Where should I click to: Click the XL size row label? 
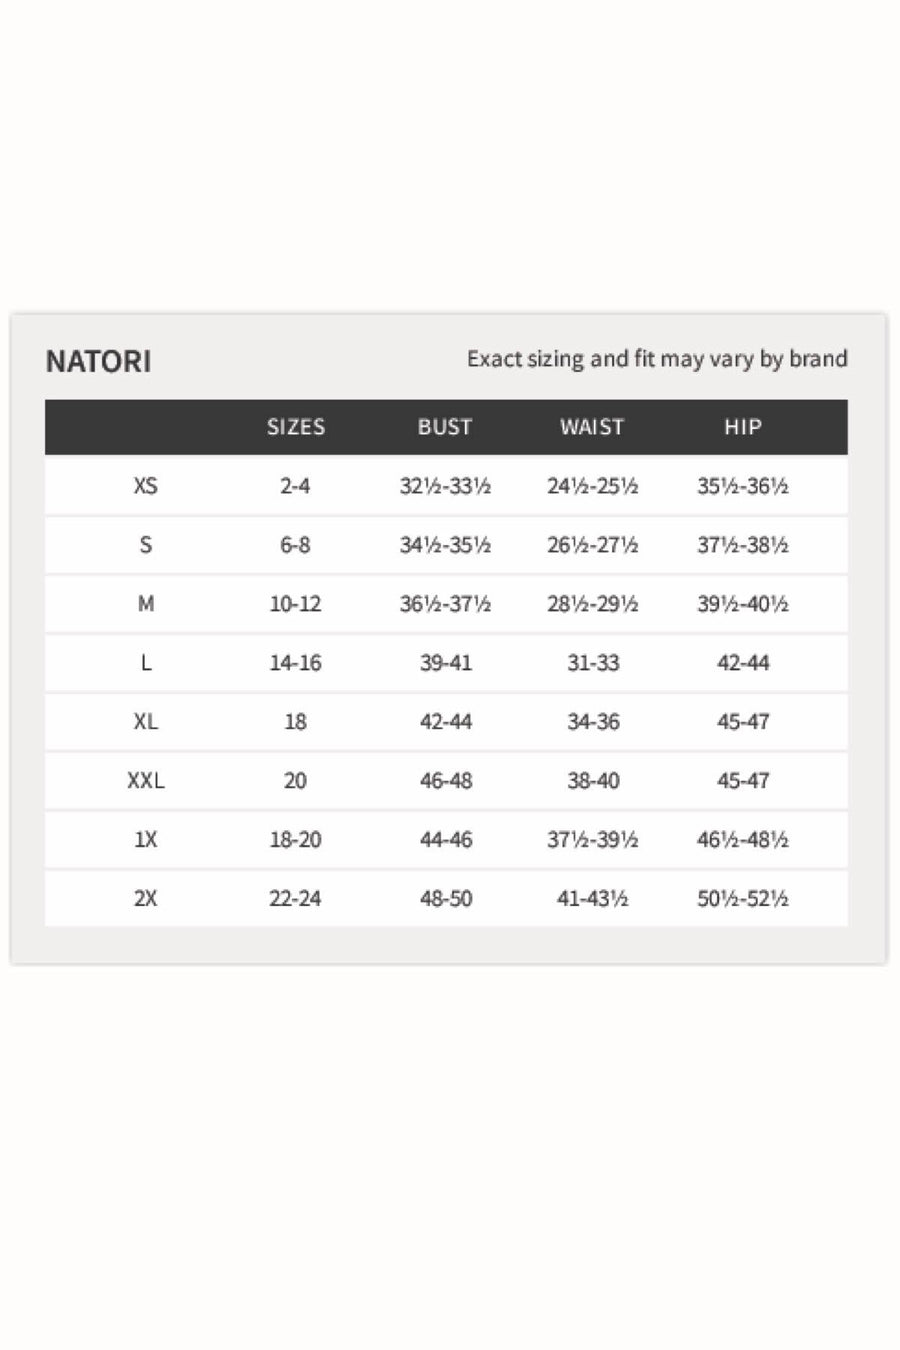pos(146,722)
